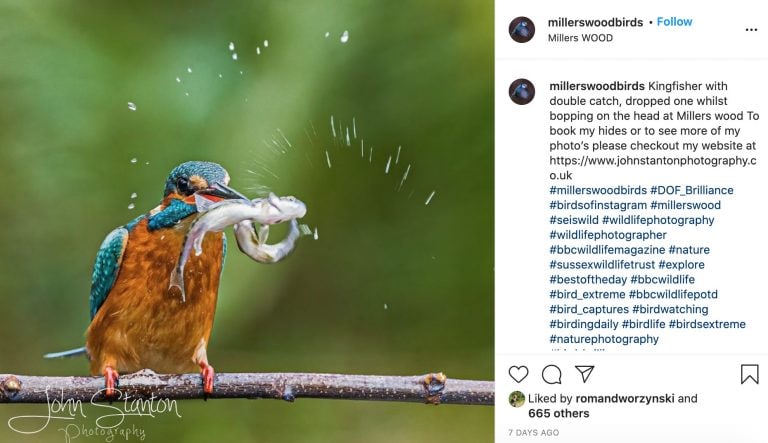
Task: Open comments via the speech bubble icon
Action: click(x=551, y=374)
